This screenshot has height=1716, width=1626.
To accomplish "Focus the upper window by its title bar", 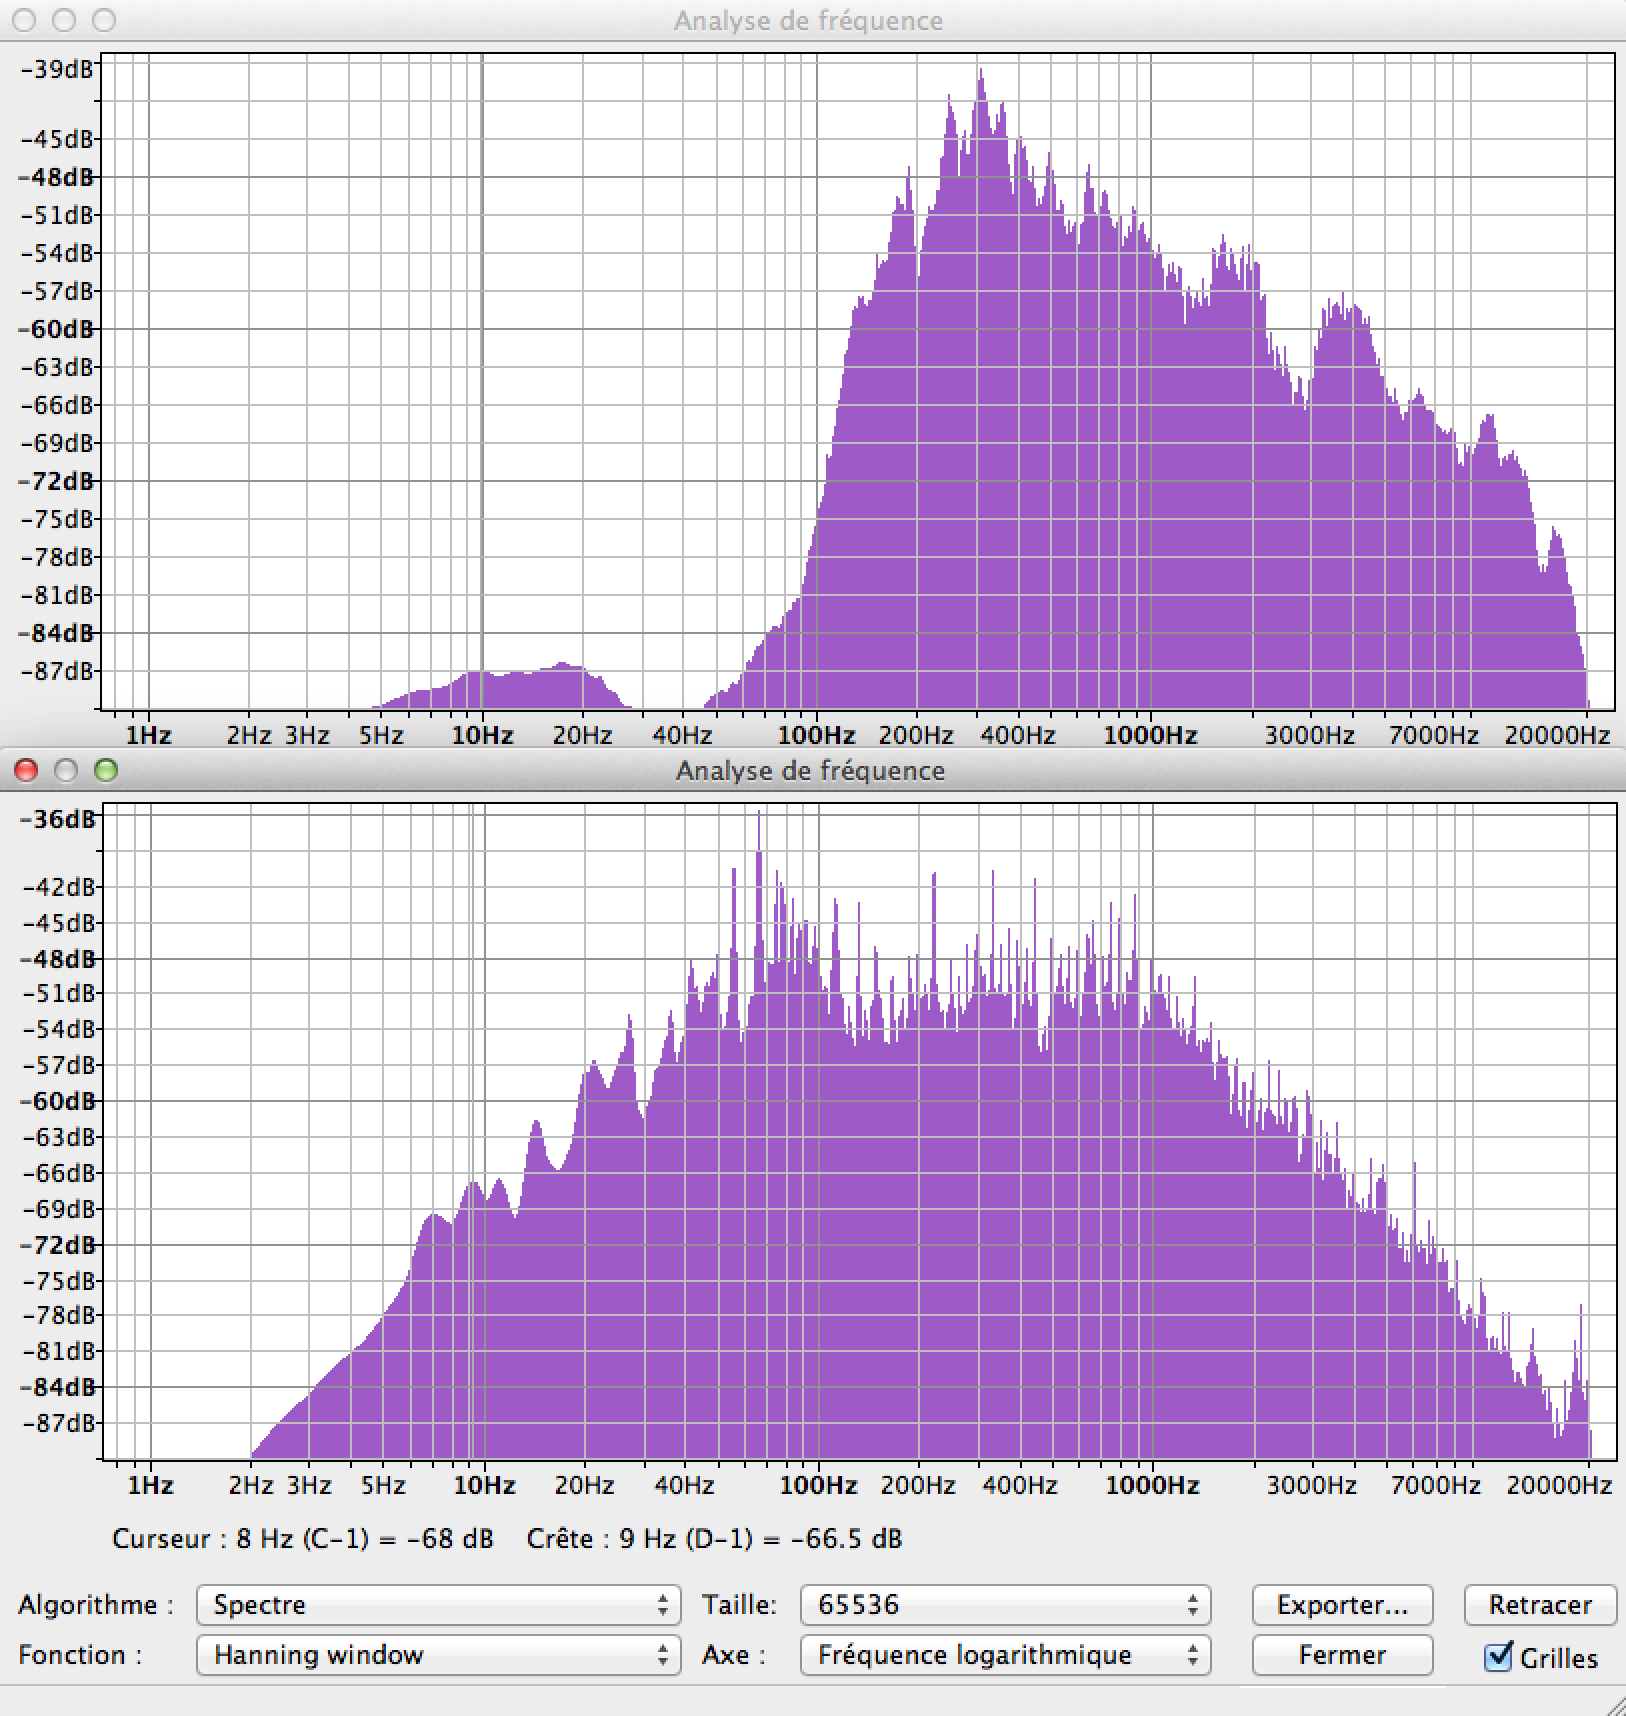I will pos(808,20).
